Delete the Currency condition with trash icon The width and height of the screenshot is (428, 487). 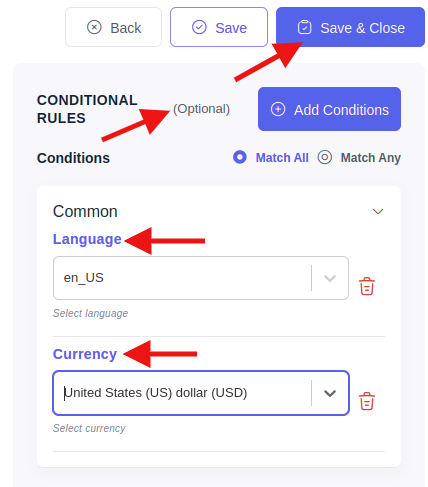coord(367,401)
